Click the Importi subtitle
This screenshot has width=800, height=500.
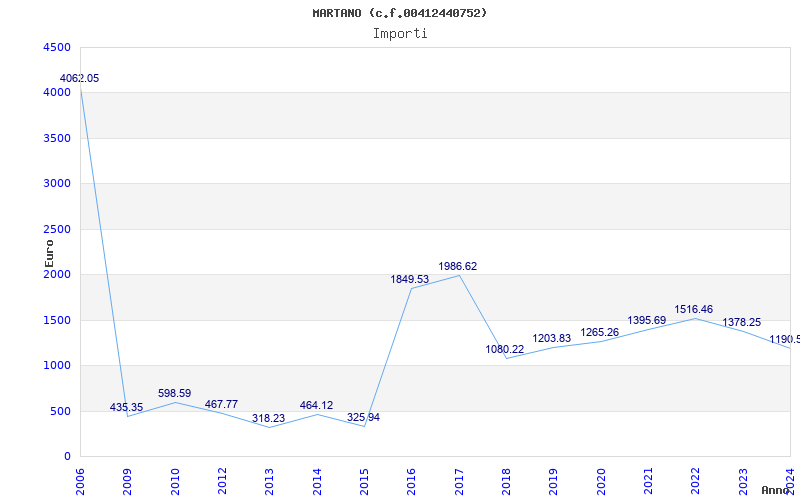(x=400, y=34)
